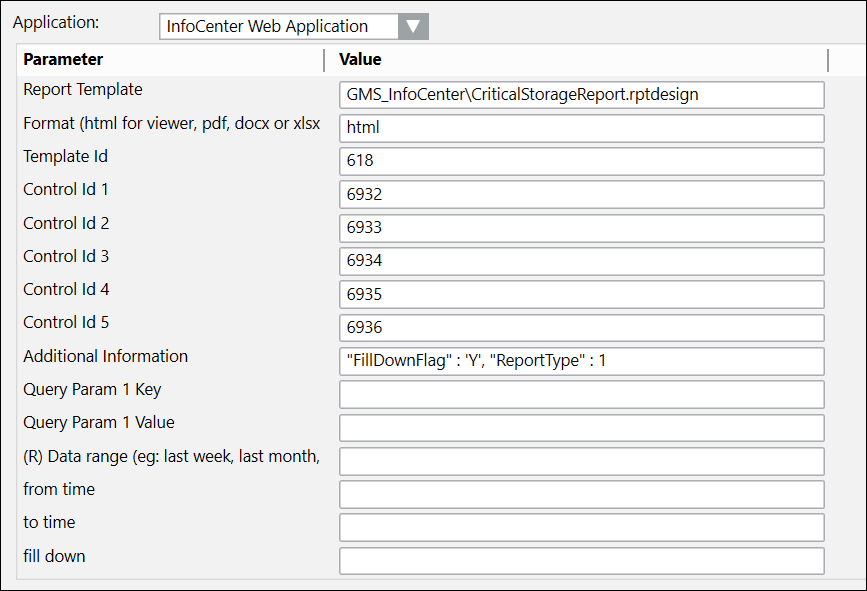
Task: Select the from time input field
Action: 581,494
